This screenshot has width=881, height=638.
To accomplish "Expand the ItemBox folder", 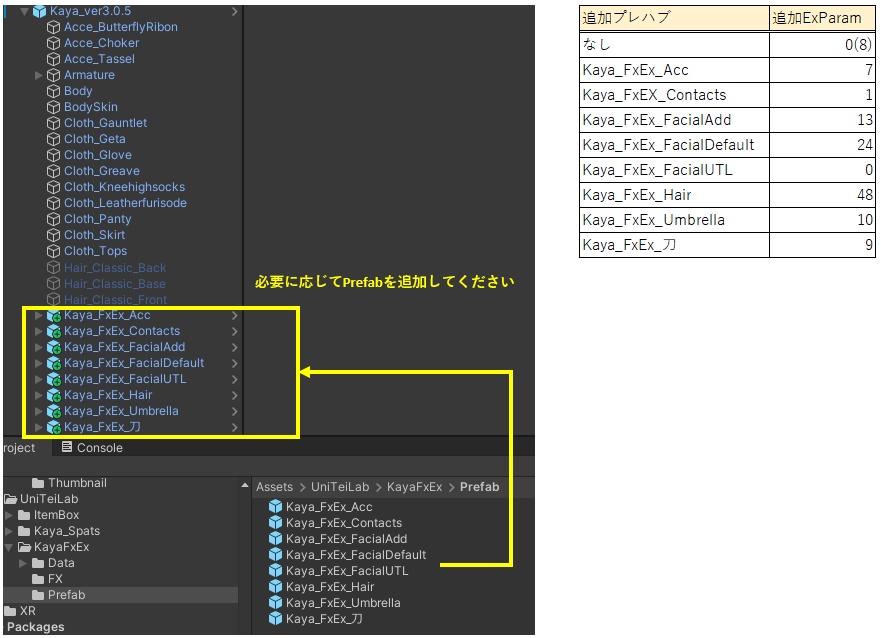I will (9, 515).
